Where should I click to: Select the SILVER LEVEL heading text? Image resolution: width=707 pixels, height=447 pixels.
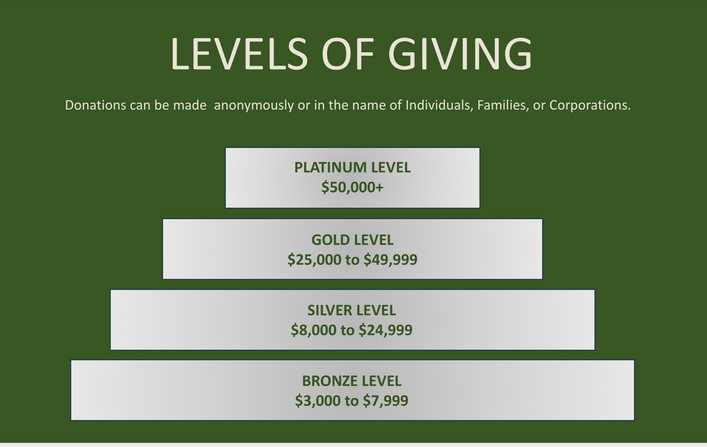pyautogui.click(x=352, y=310)
